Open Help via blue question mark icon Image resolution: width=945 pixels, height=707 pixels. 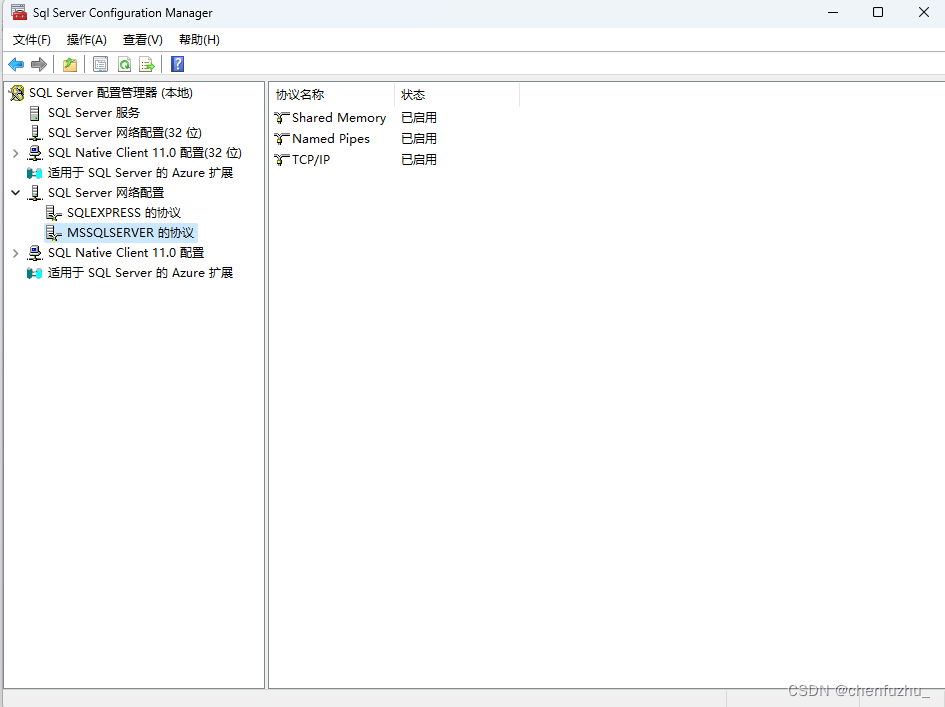(x=177, y=64)
